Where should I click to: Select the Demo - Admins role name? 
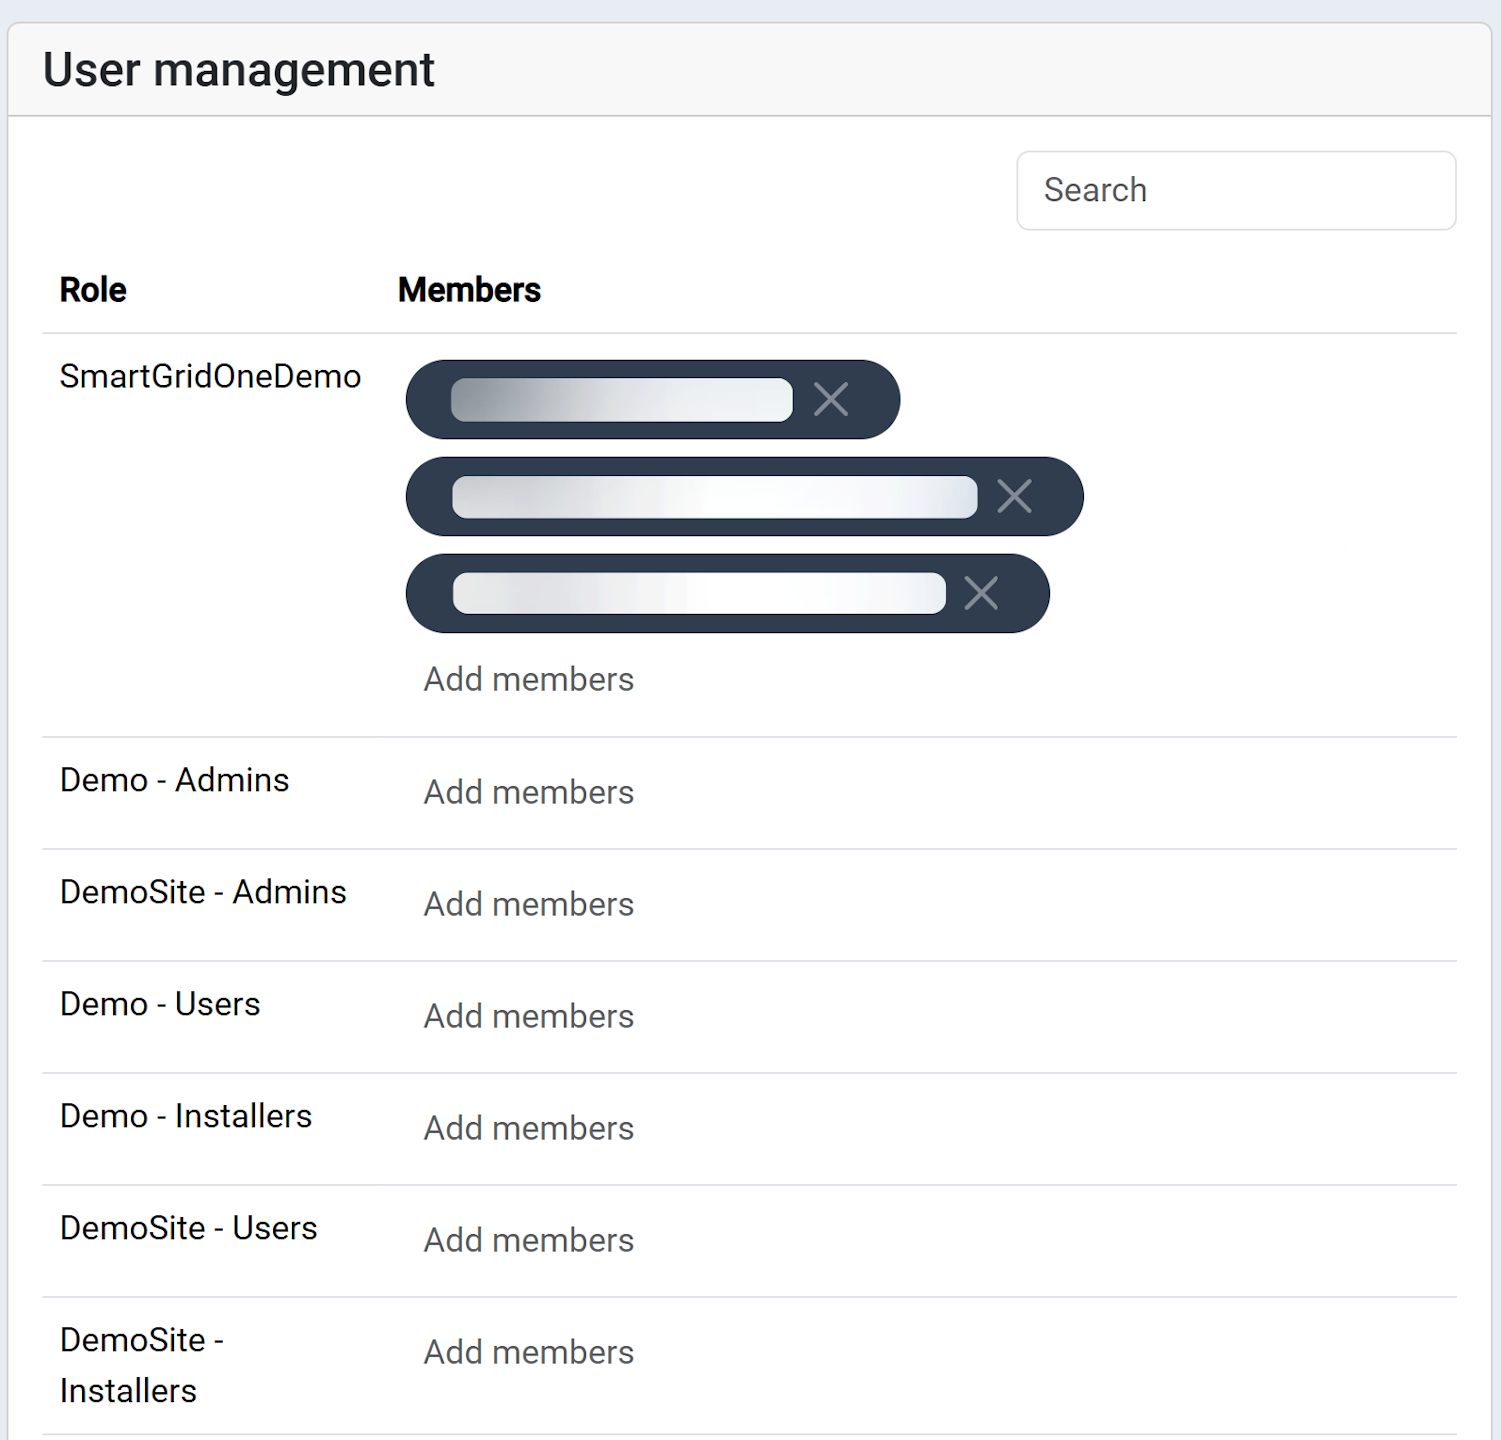[174, 779]
